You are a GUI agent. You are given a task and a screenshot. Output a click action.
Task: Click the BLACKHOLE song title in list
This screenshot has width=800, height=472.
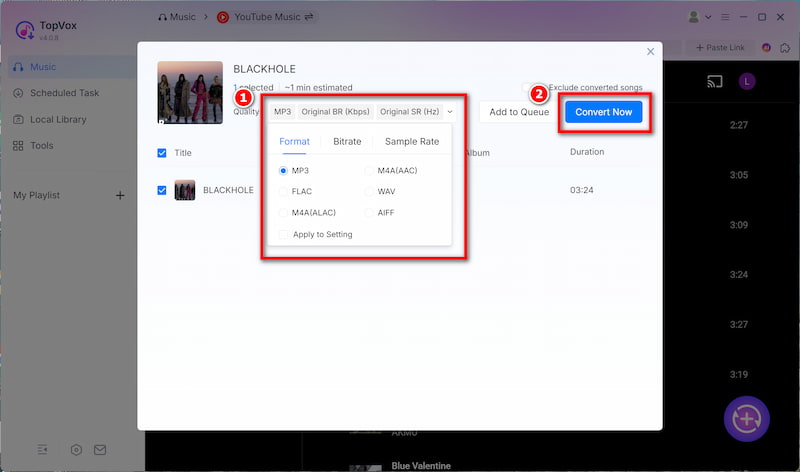coord(228,190)
